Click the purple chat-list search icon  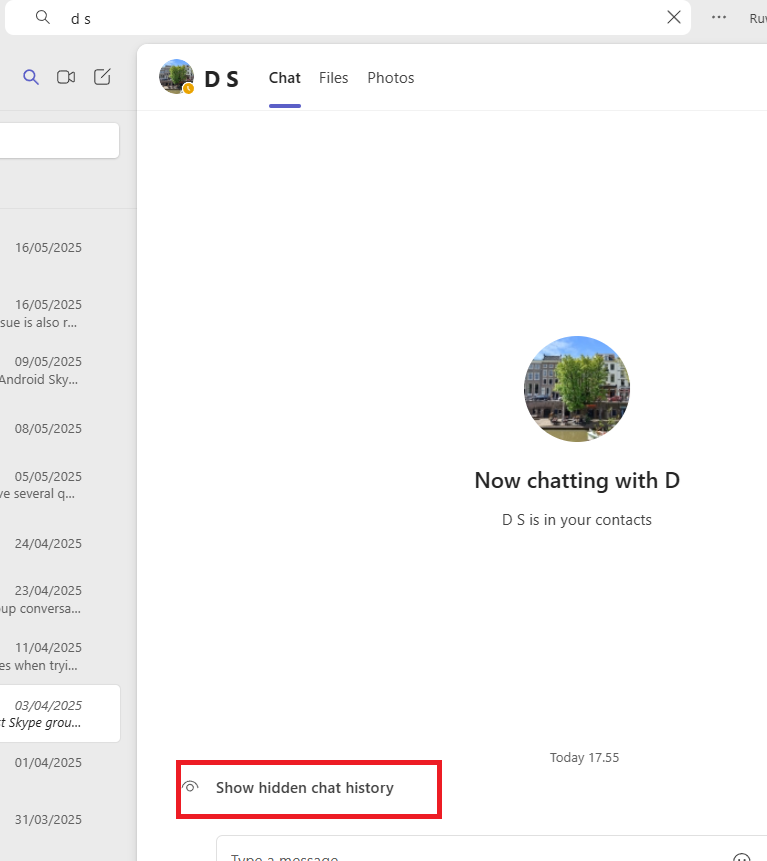tap(31, 77)
